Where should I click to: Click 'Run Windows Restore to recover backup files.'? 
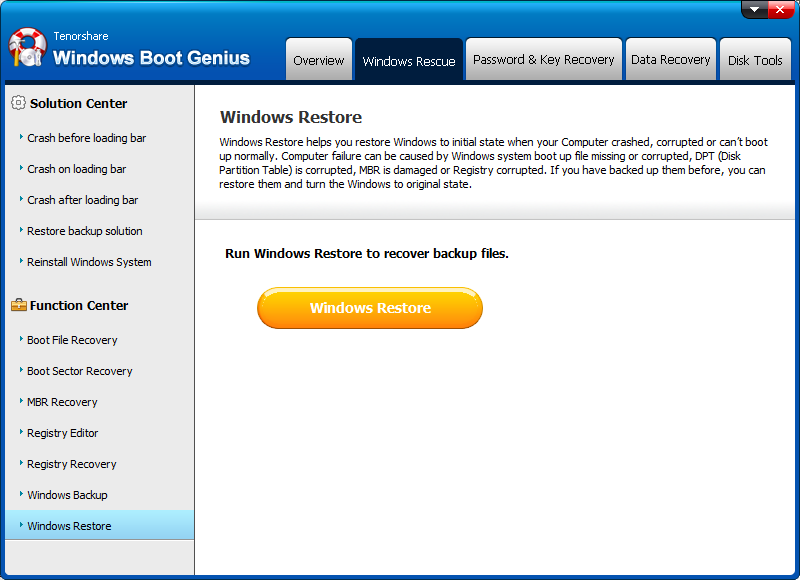point(367,254)
